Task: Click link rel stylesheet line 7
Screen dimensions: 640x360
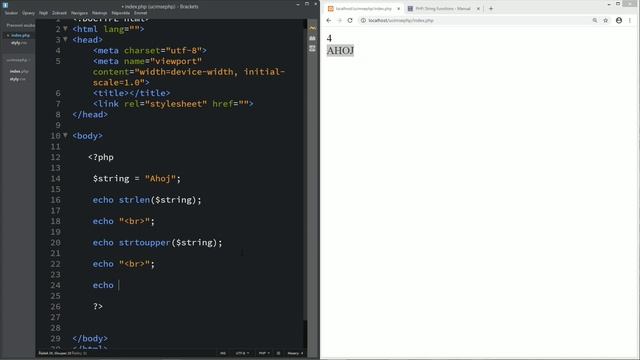Action: pos(173,104)
